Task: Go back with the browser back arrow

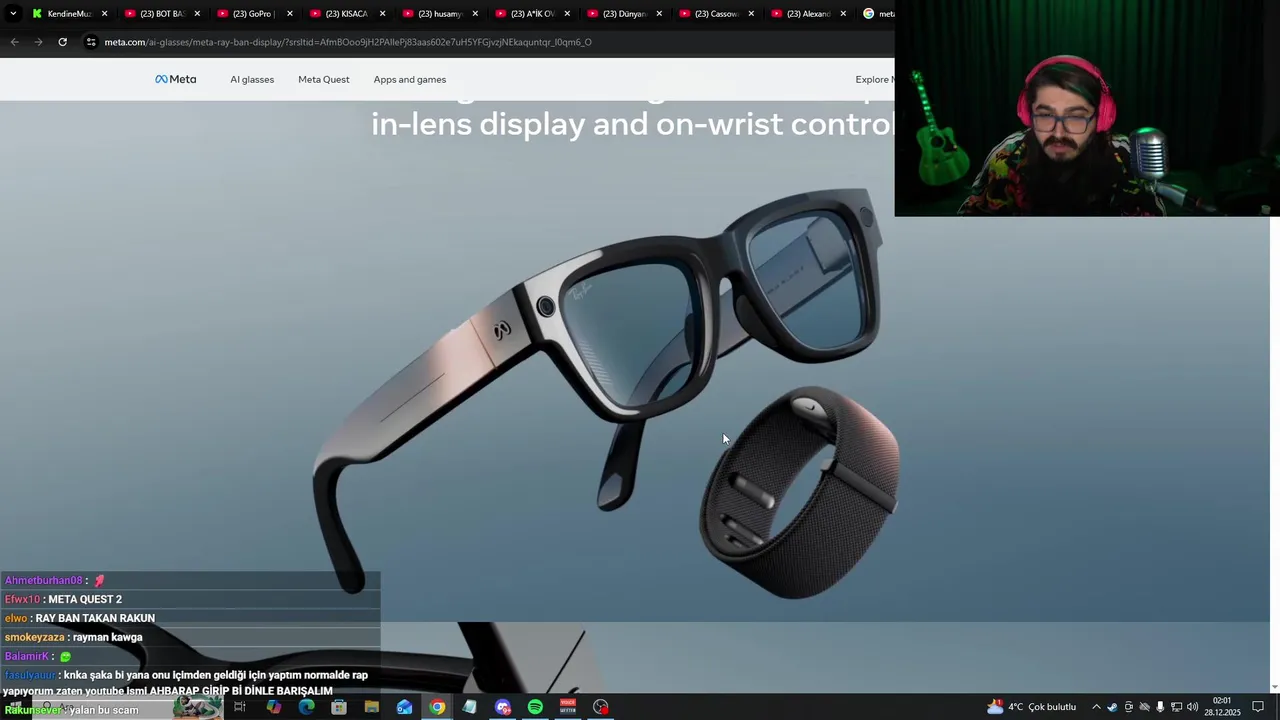Action: [x=14, y=42]
